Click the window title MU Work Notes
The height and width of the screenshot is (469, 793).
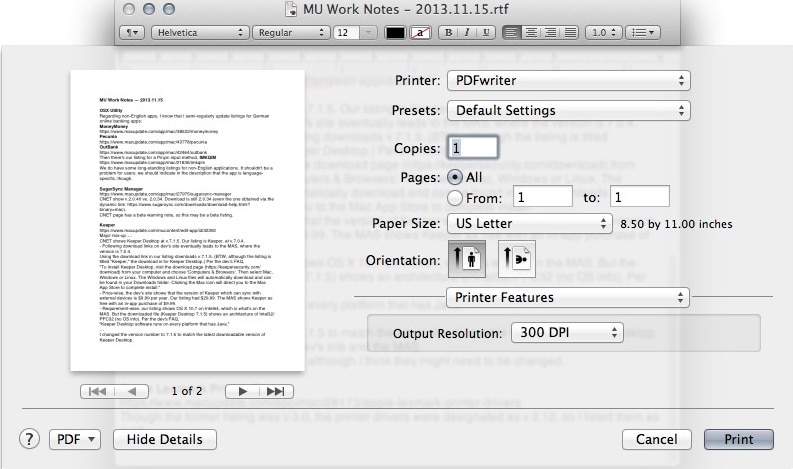point(406,9)
